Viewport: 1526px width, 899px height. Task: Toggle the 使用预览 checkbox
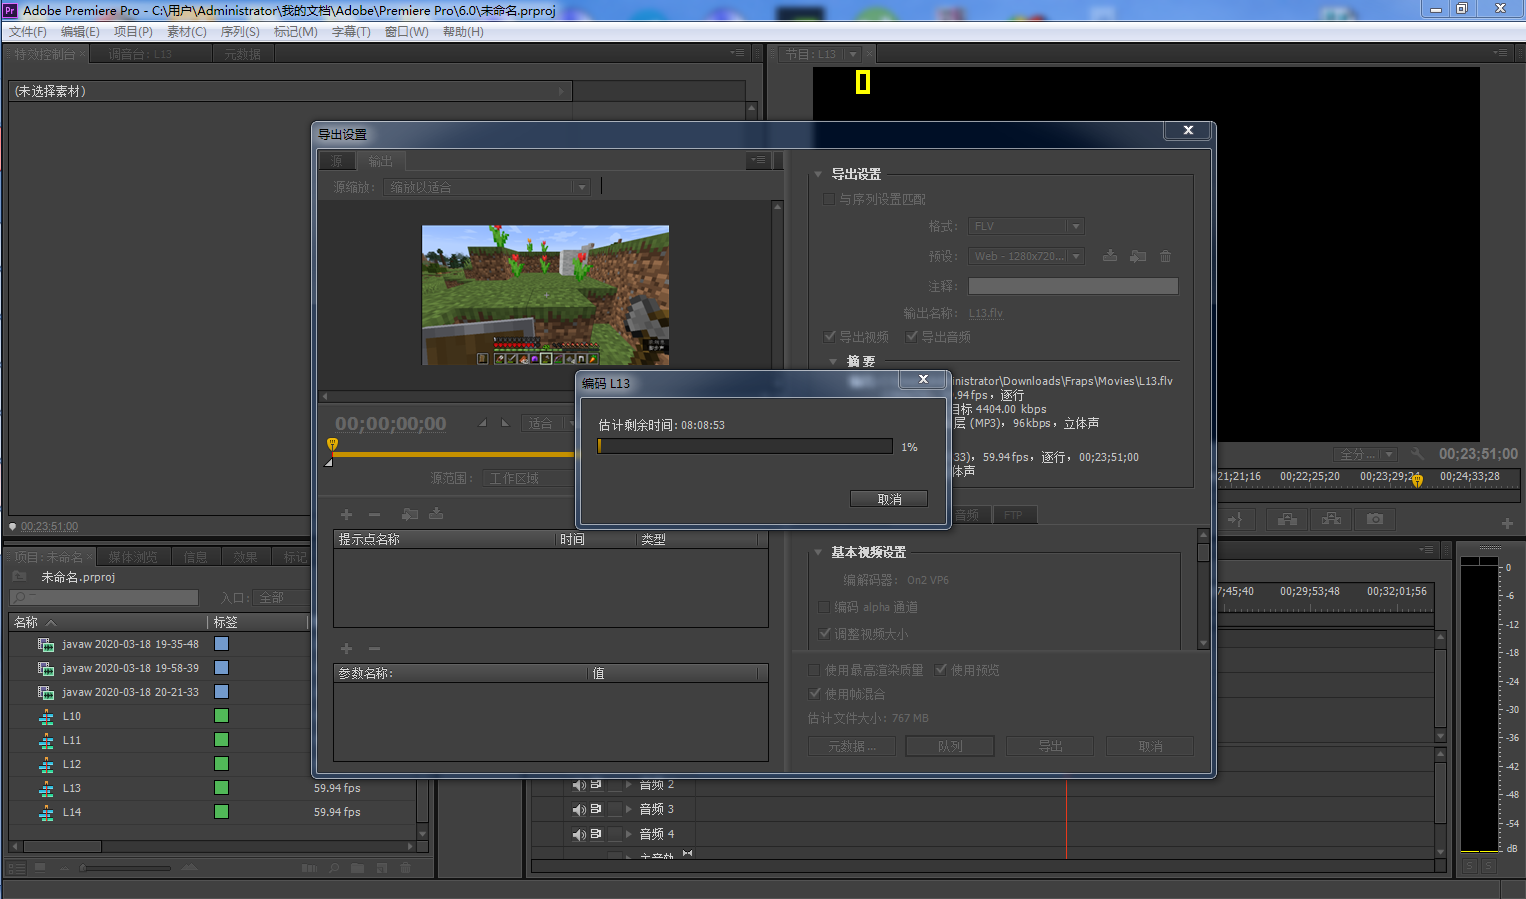point(940,670)
